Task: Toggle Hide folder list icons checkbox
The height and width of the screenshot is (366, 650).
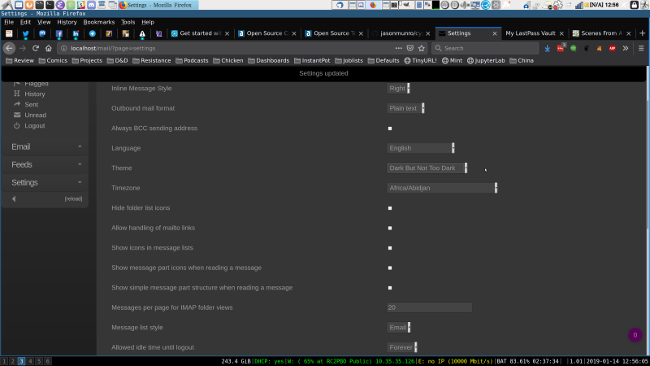Action: (x=390, y=208)
